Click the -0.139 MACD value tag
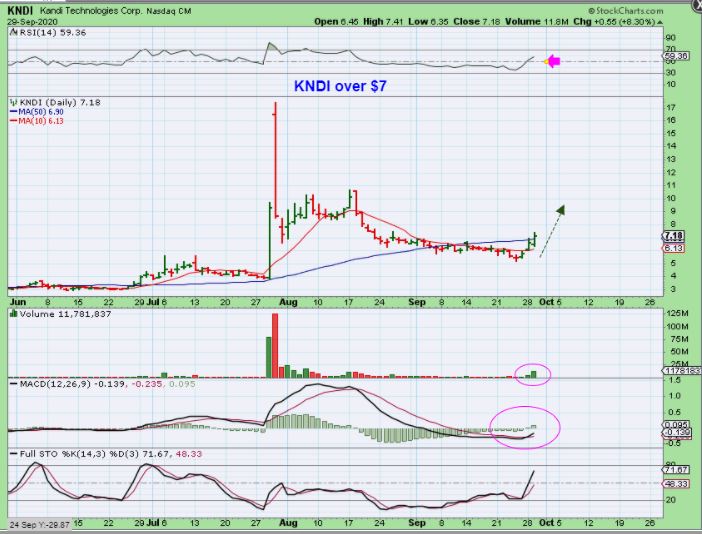The image size is (702, 534). click(x=676, y=432)
